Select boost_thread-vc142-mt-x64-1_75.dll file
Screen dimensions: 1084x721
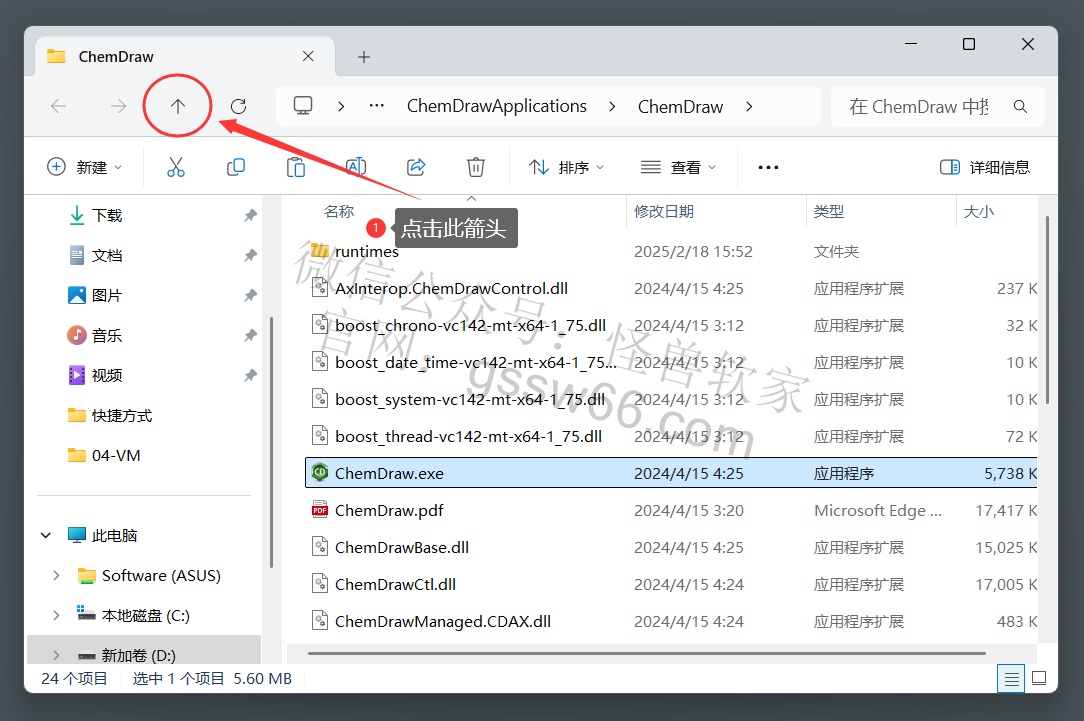pos(671,437)
